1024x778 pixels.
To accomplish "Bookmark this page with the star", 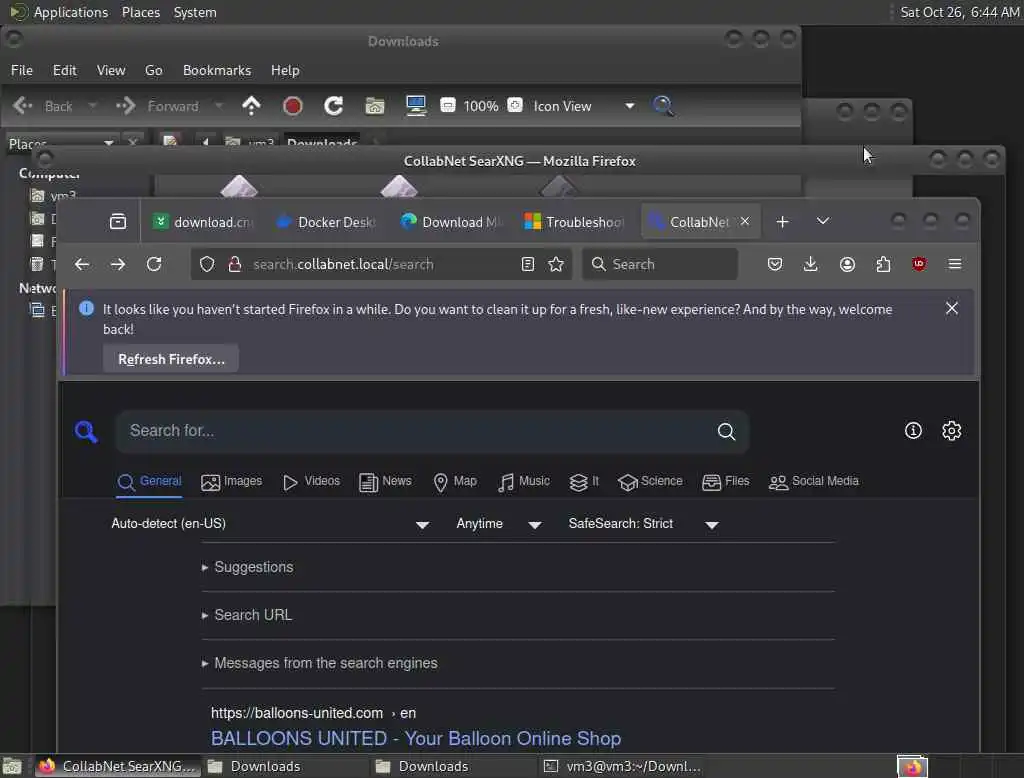I will (x=556, y=264).
